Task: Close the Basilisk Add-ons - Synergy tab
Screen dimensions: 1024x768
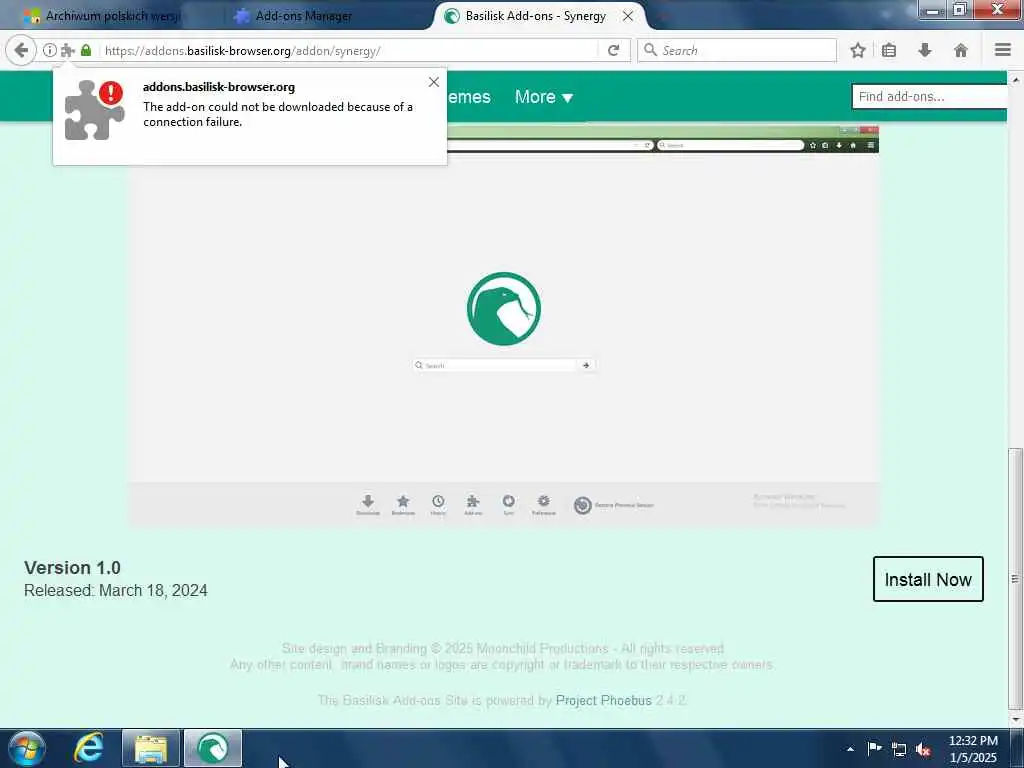Action: pos(628,16)
